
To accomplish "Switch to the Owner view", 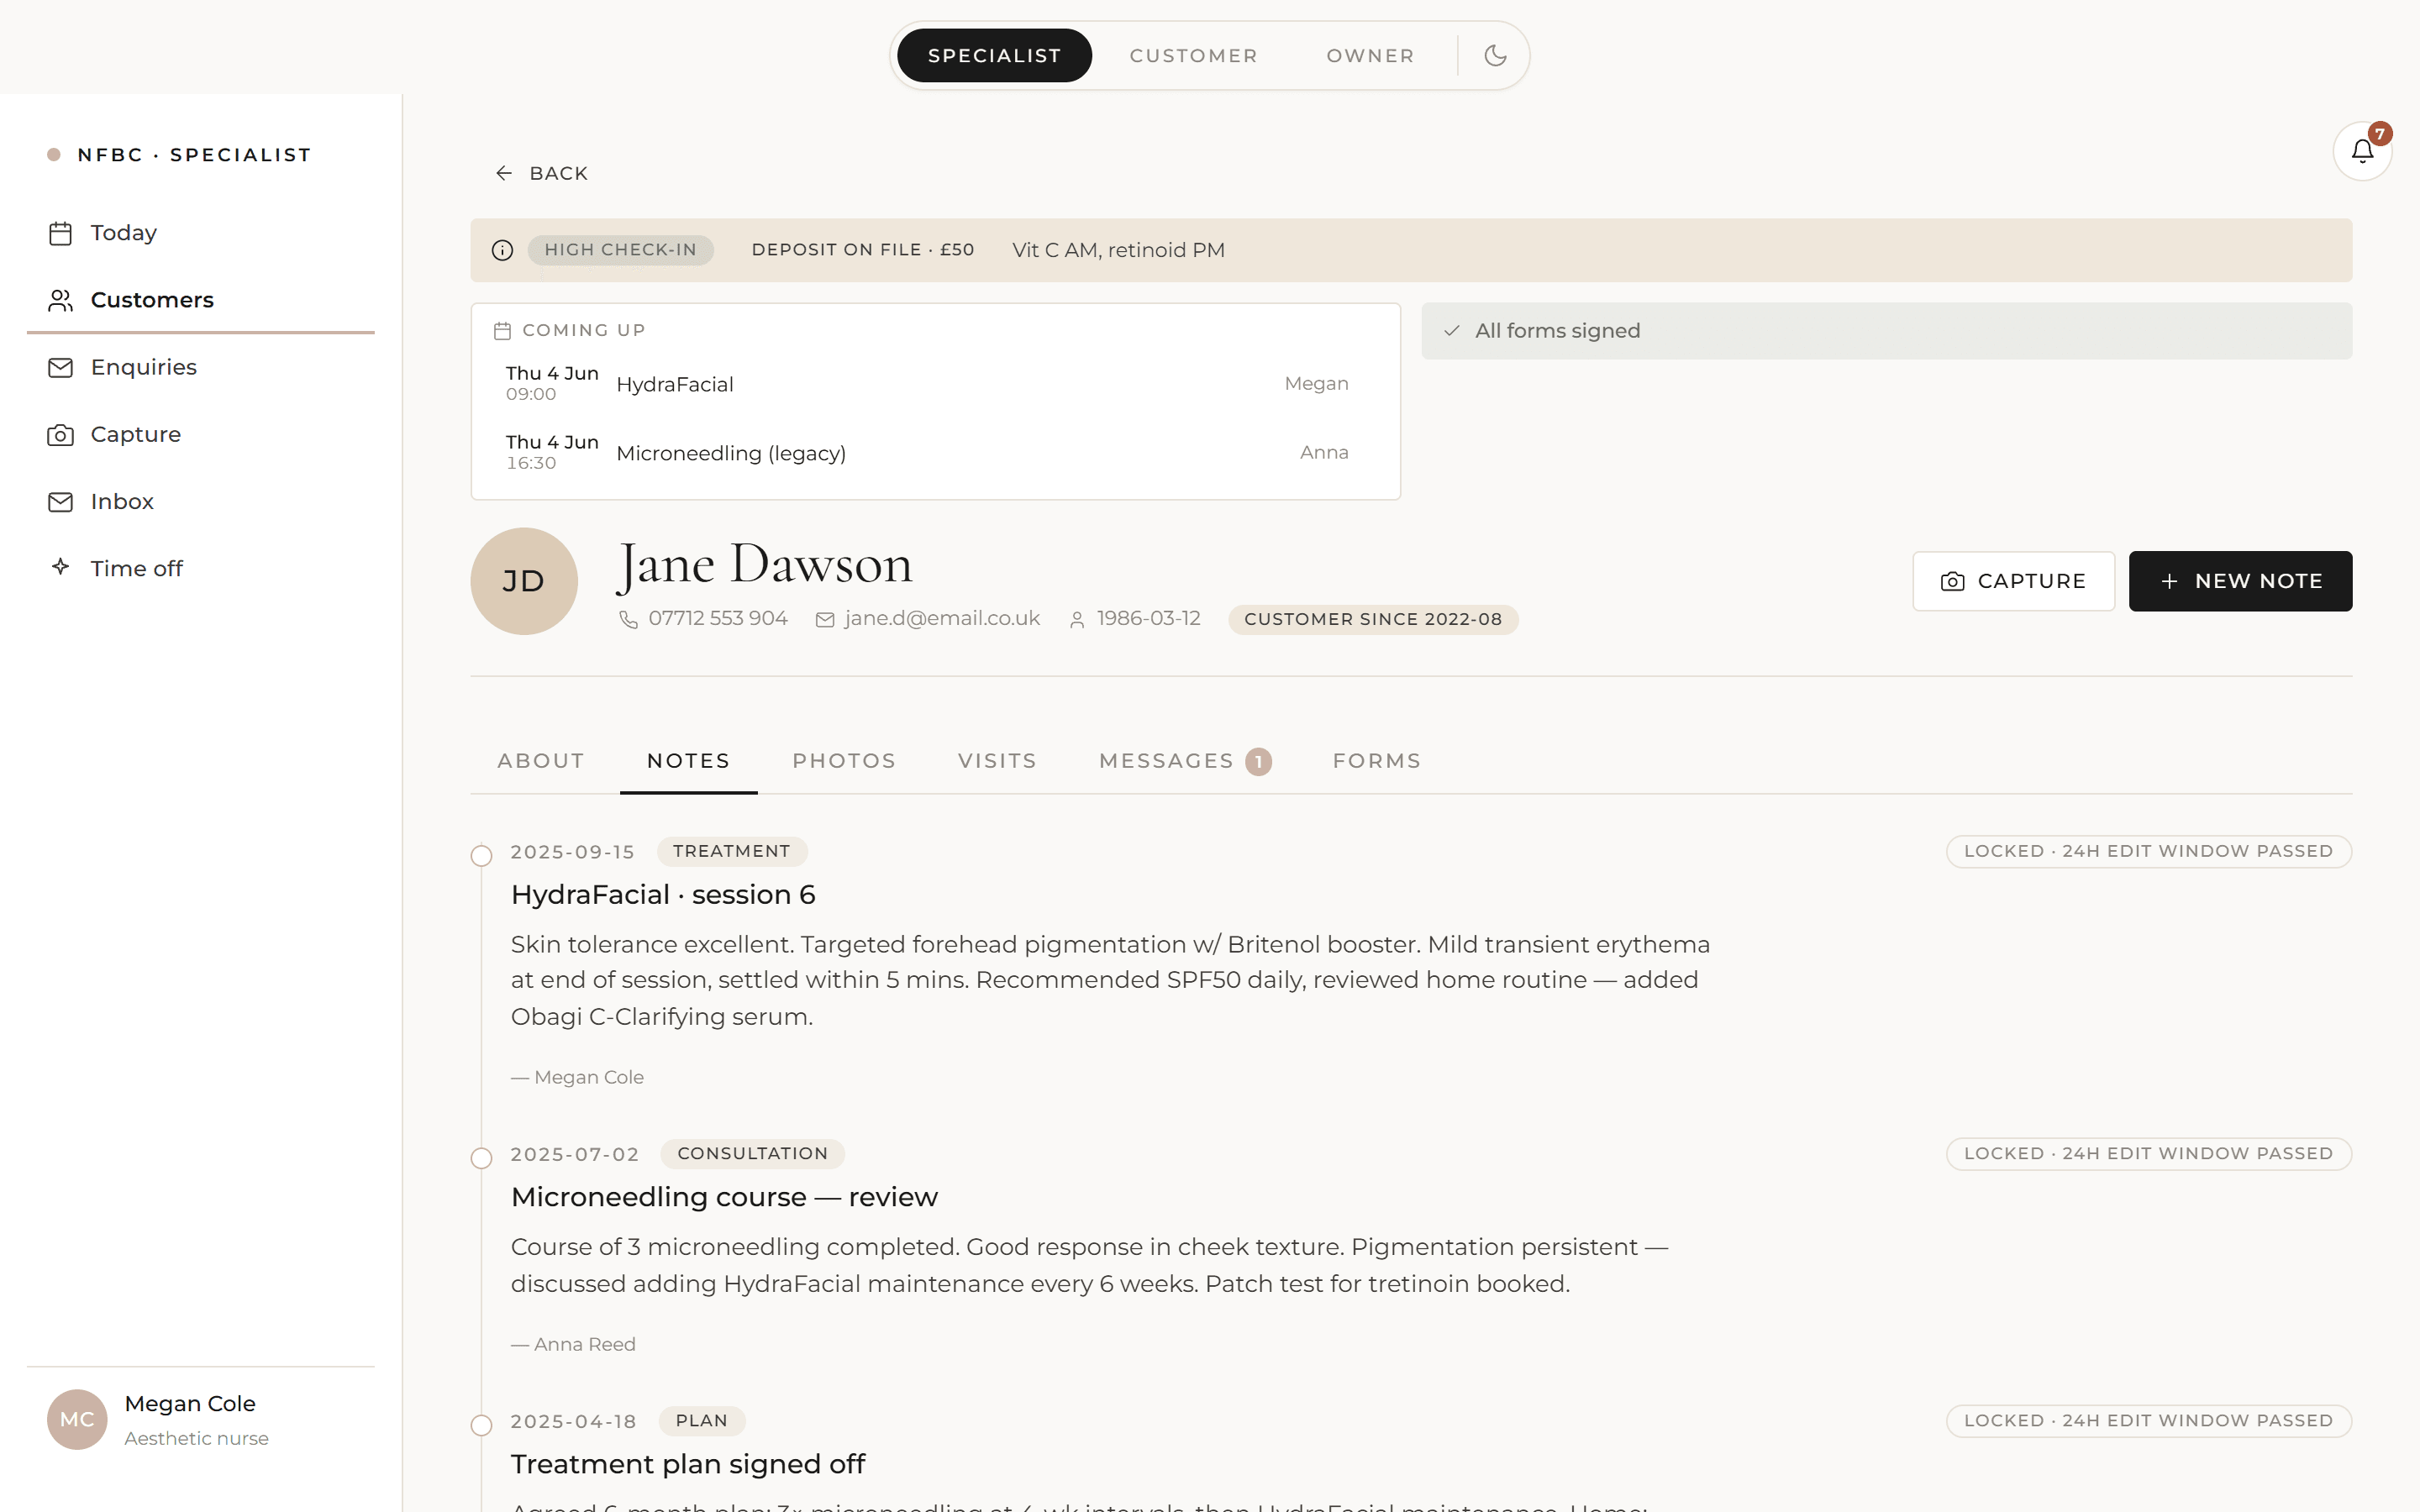I will coord(1370,55).
